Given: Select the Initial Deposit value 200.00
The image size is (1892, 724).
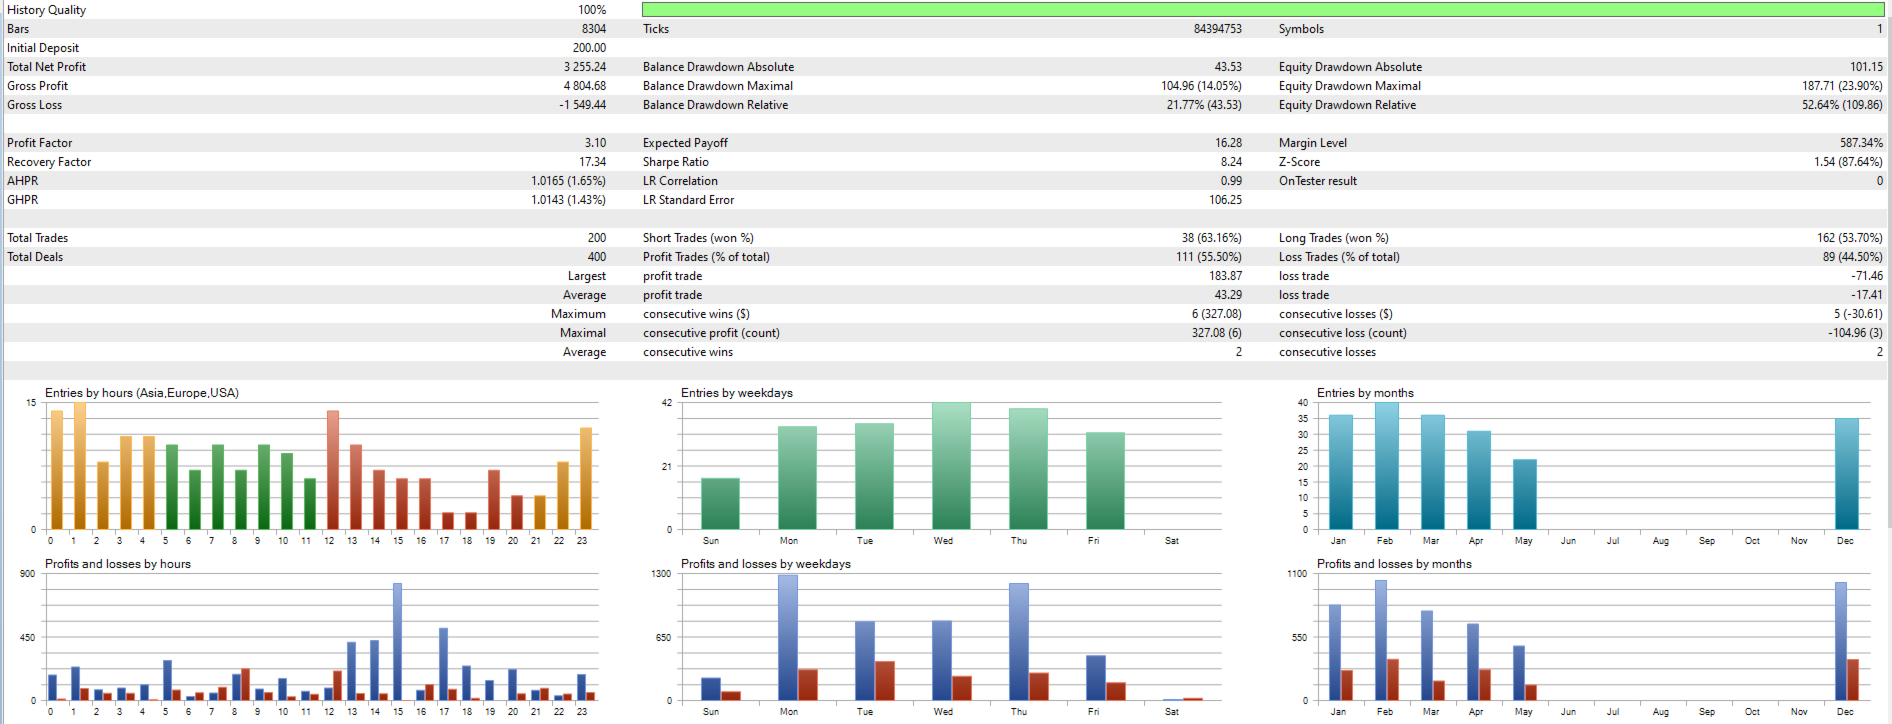Looking at the screenshot, I should click(x=589, y=48).
